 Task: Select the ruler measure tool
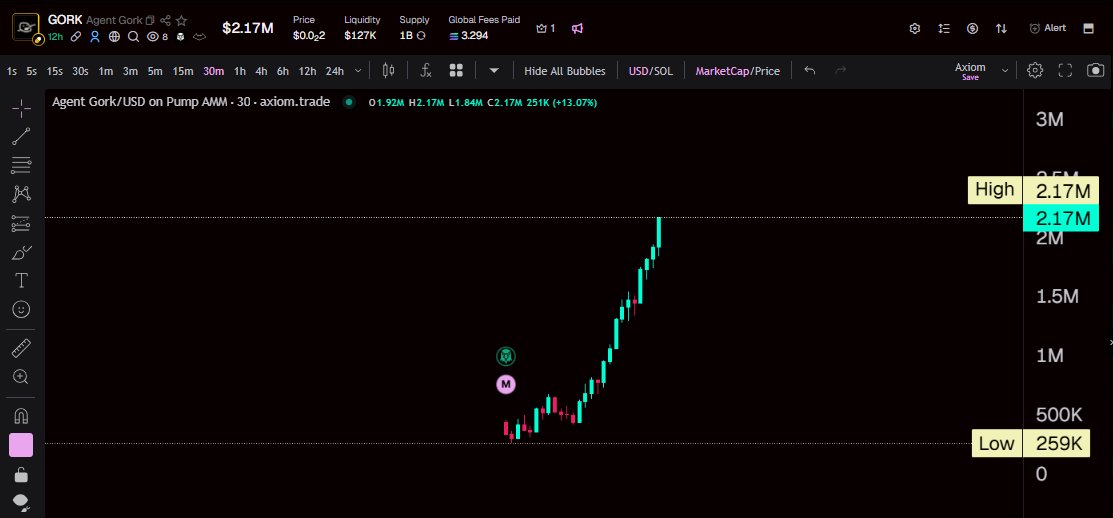coord(21,348)
